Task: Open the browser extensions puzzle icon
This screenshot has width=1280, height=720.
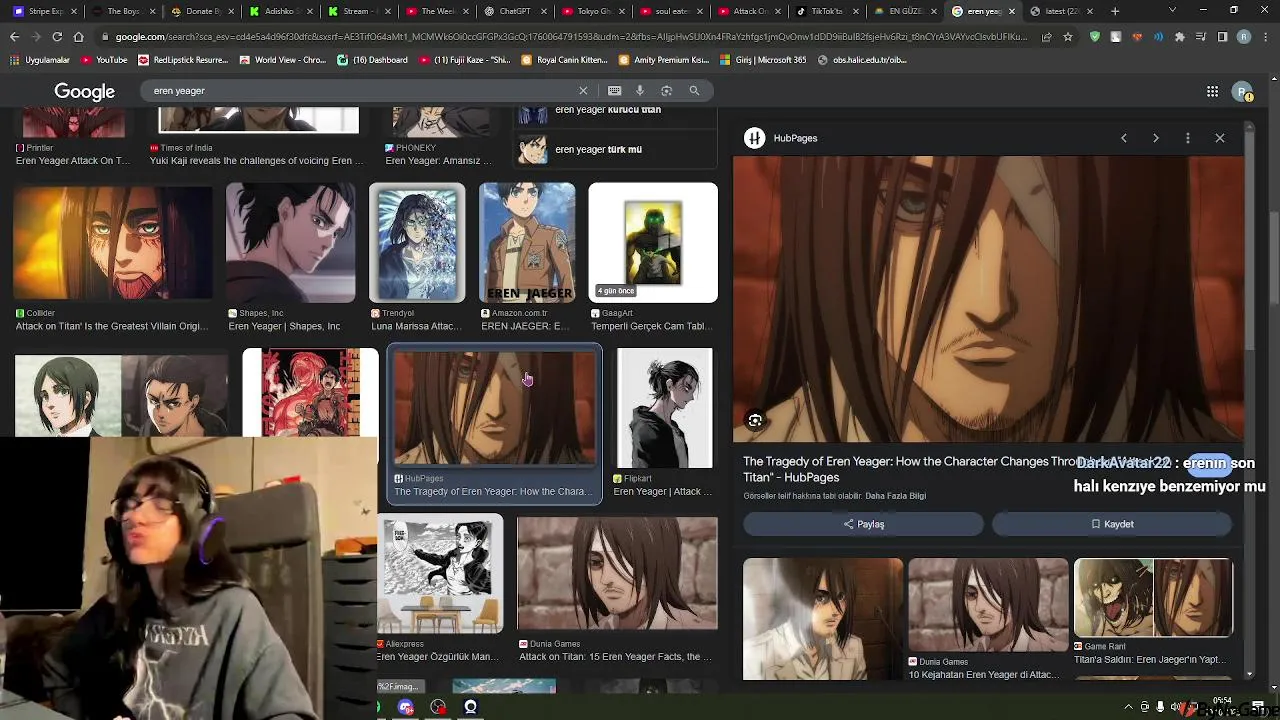Action: tap(1180, 37)
